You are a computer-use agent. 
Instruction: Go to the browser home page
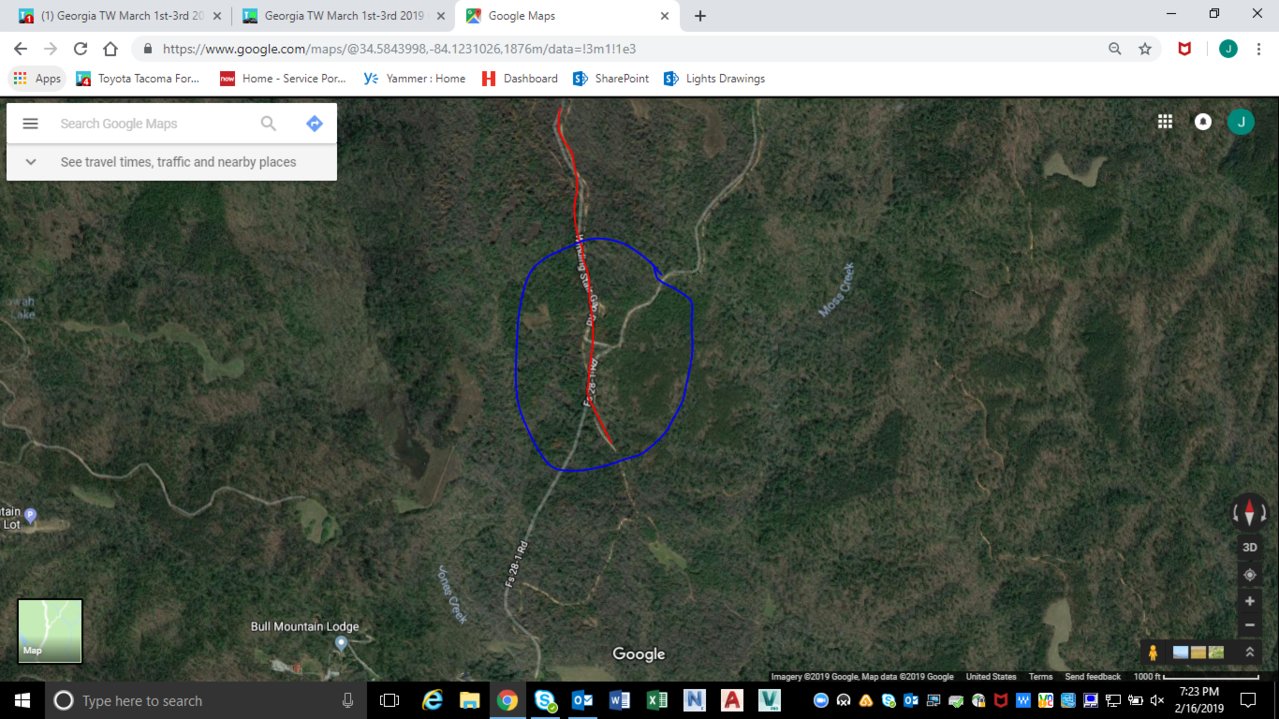(110, 48)
